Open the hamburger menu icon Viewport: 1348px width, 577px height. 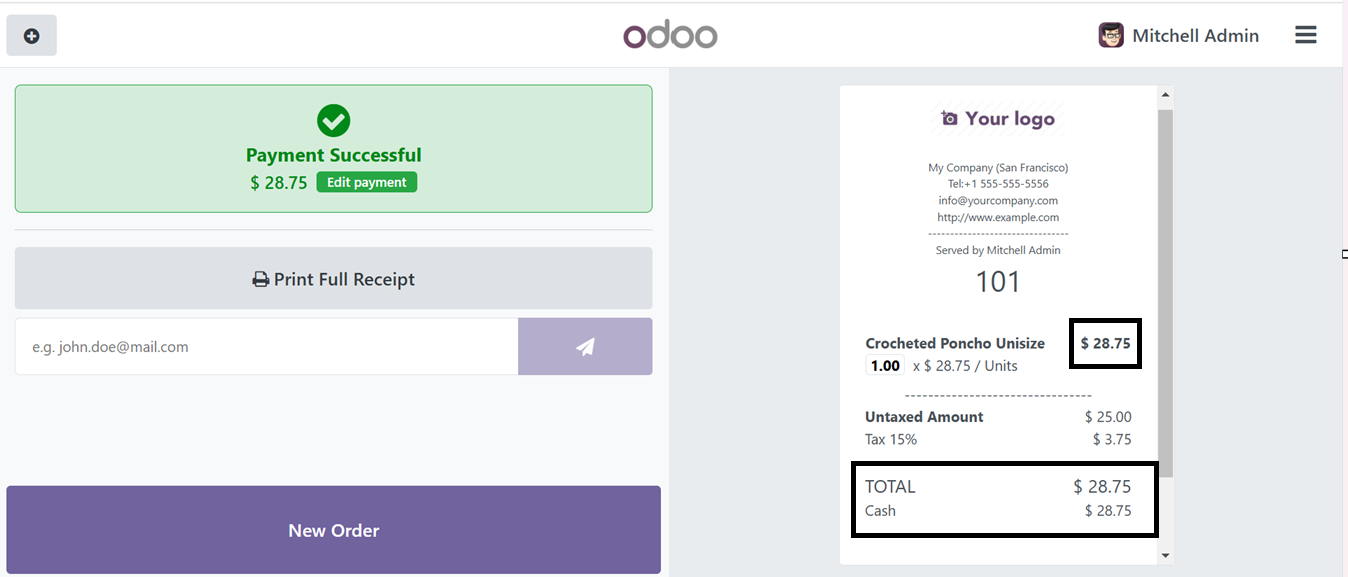1305,35
